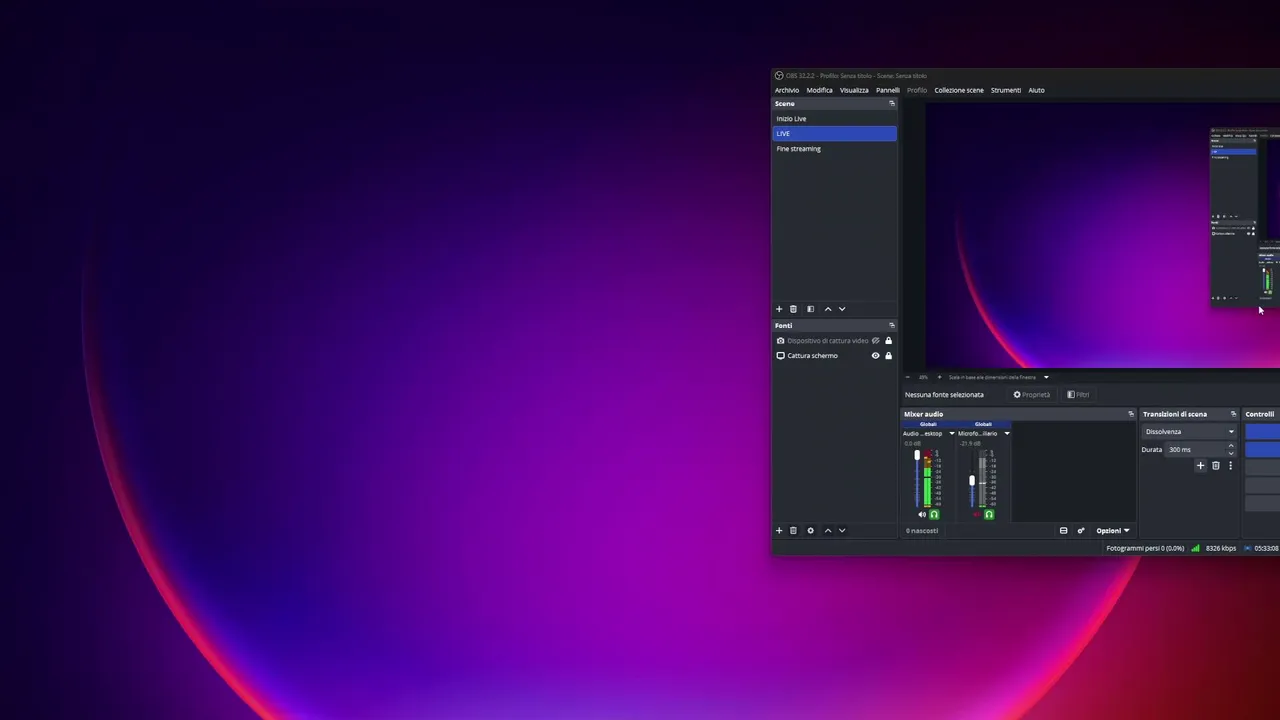Click the '0 nascosti' button in the mixer

[922, 531]
